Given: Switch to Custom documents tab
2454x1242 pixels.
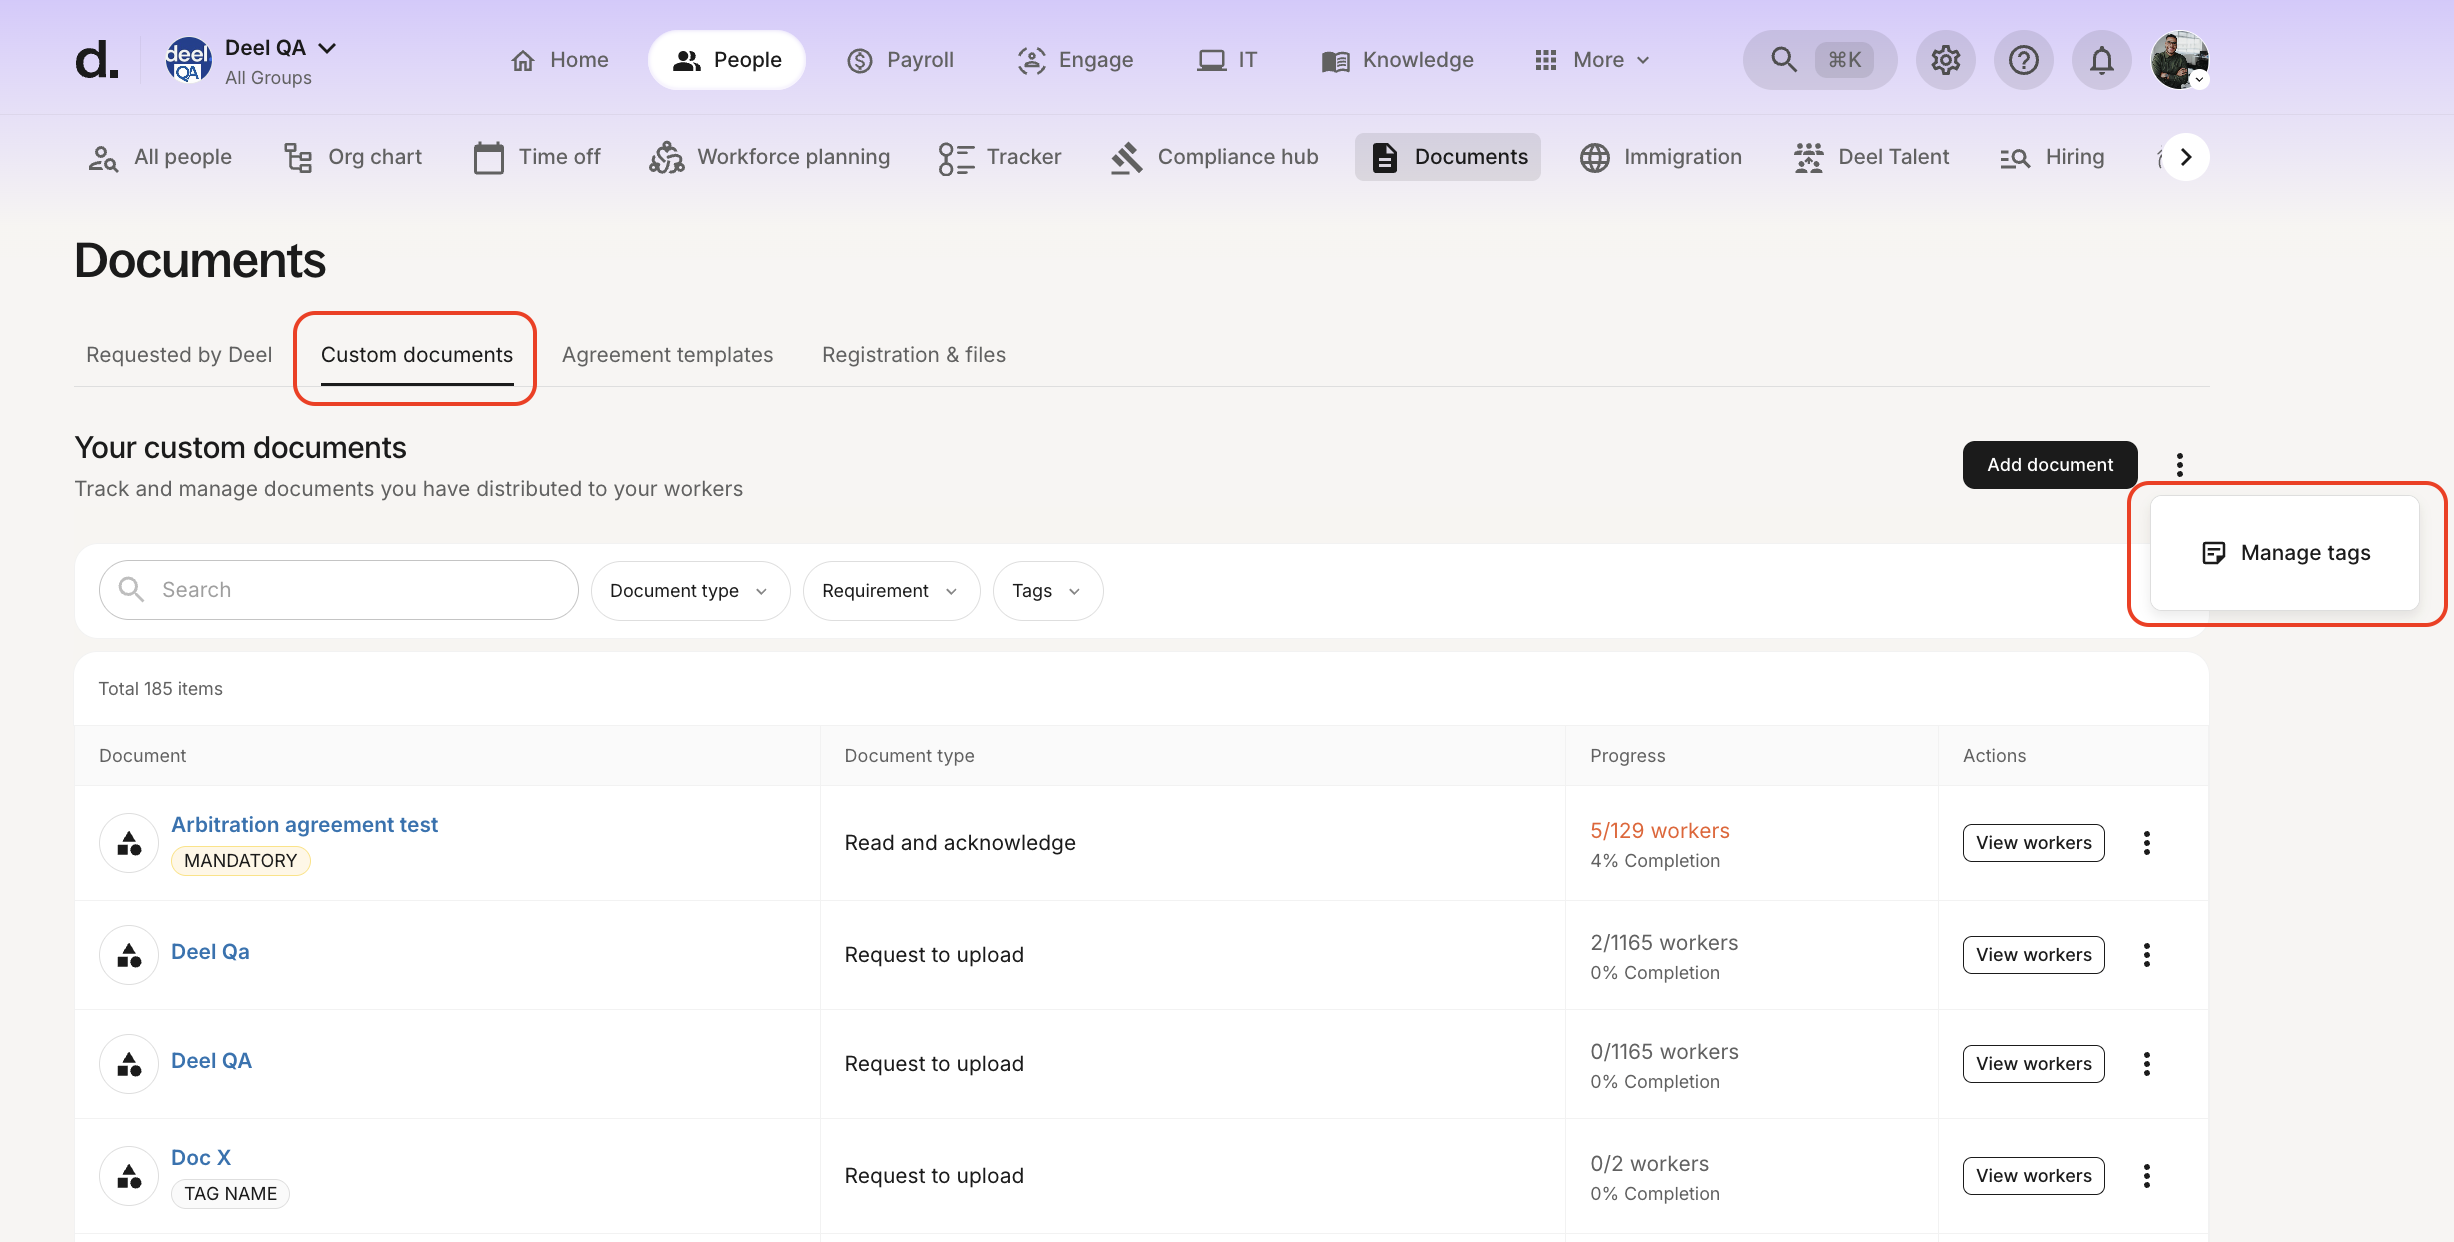Looking at the screenshot, I should (x=416, y=355).
